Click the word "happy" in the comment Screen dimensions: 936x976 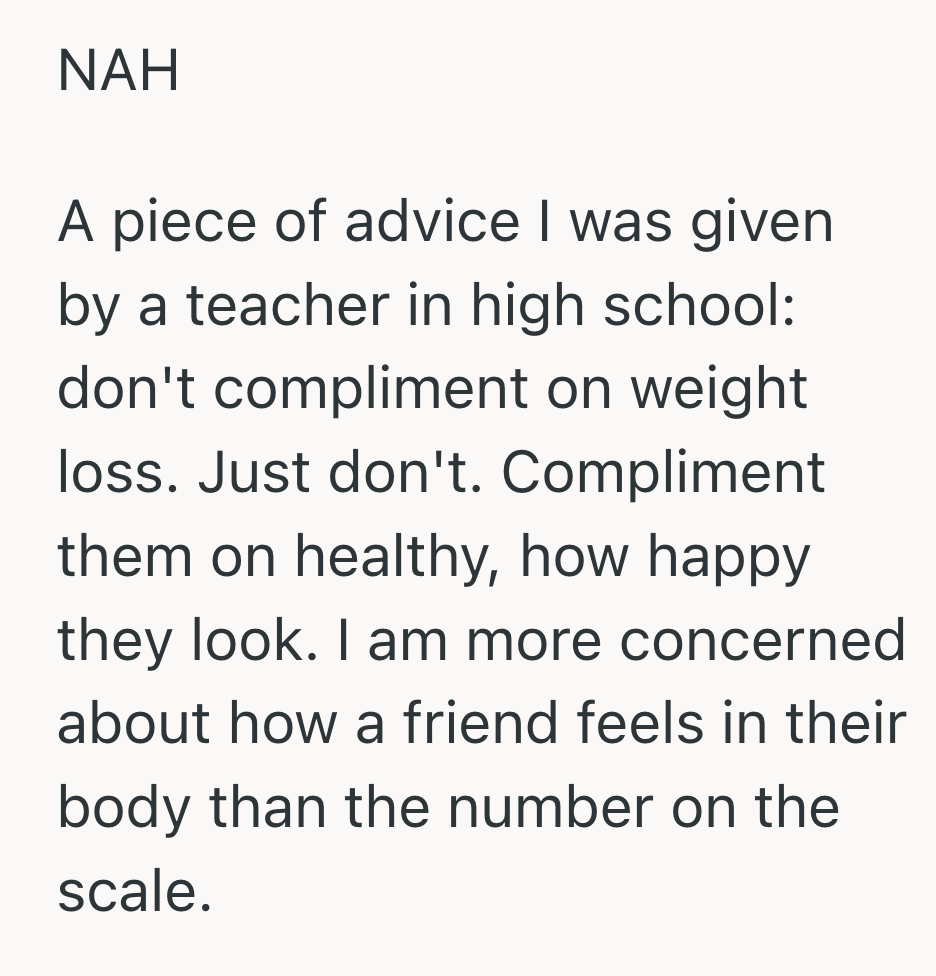[x=735, y=556]
